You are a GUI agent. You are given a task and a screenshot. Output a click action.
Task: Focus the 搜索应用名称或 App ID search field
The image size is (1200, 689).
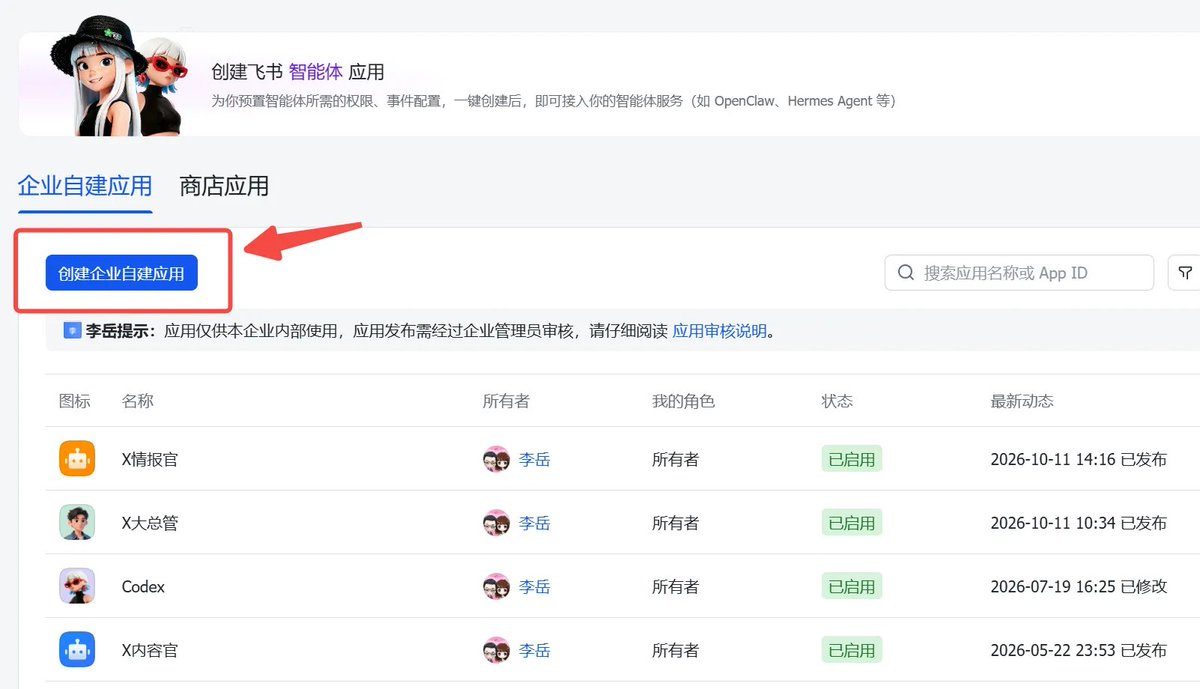pos(1020,273)
